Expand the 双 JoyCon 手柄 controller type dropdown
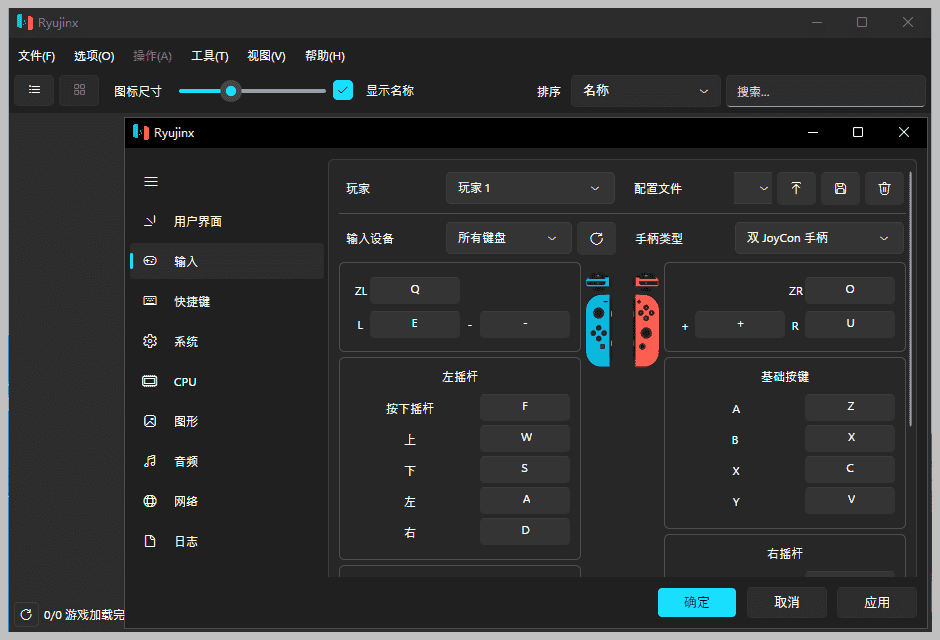 [x=819, y=239]
